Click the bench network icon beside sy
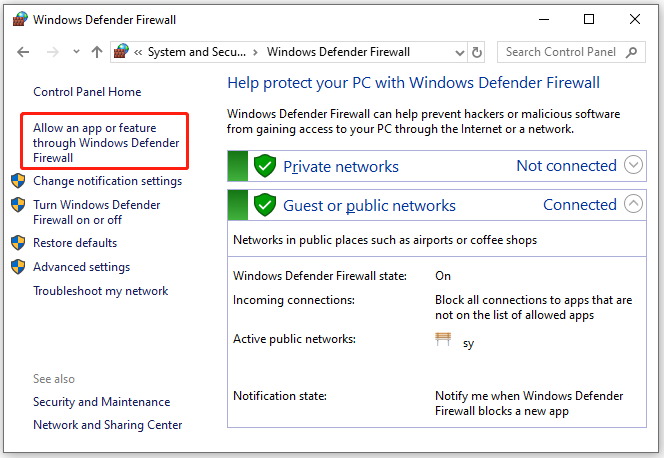Viewport: 664px width, 458px height. click(x=443, y=339)
